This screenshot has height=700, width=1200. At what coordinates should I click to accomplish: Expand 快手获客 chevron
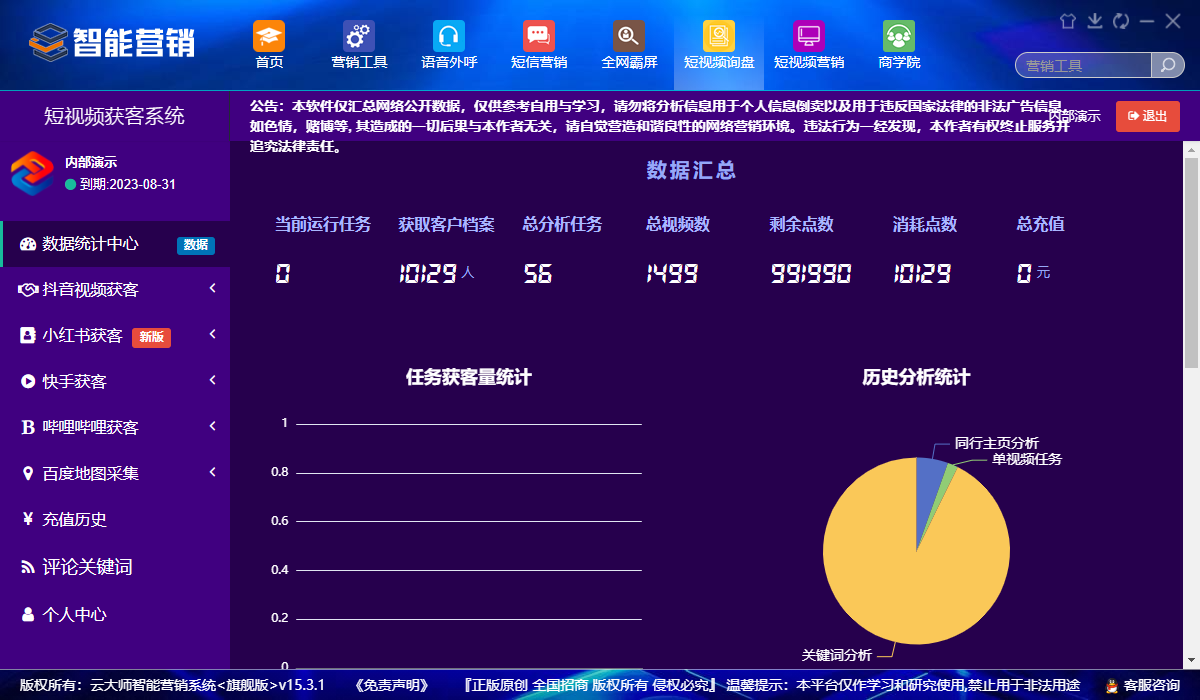click(x=213, y=380)
